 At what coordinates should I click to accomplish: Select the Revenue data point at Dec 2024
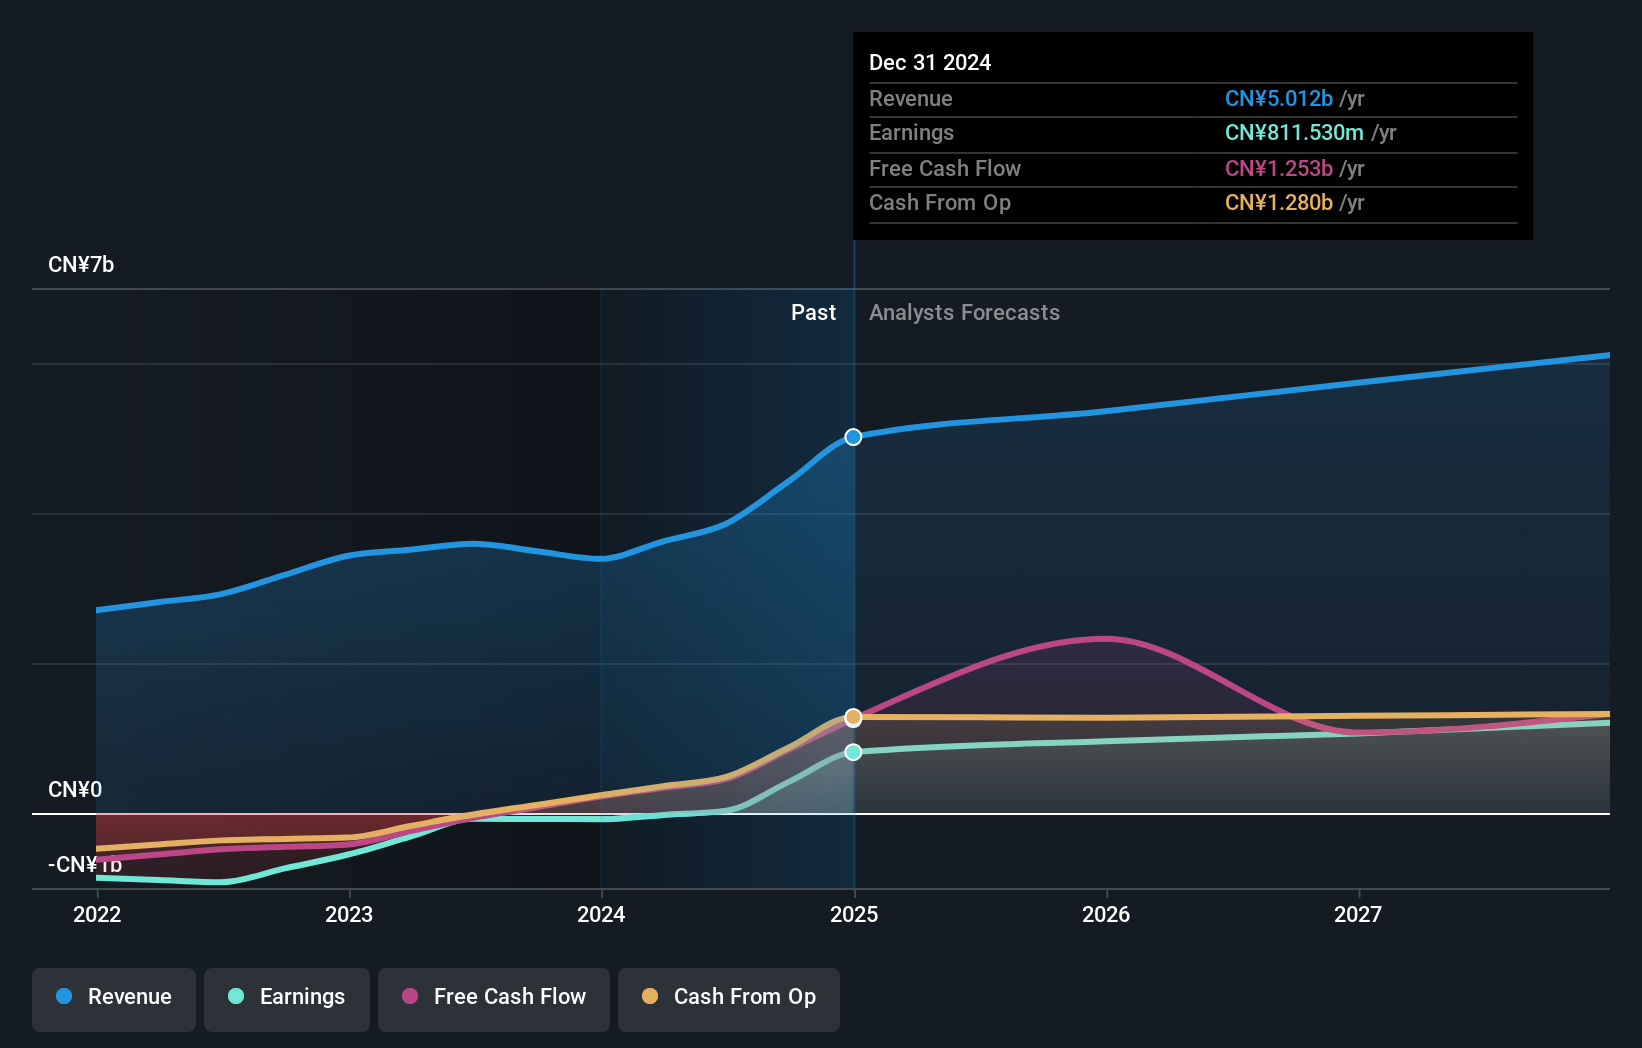click(x=853, y=437)
